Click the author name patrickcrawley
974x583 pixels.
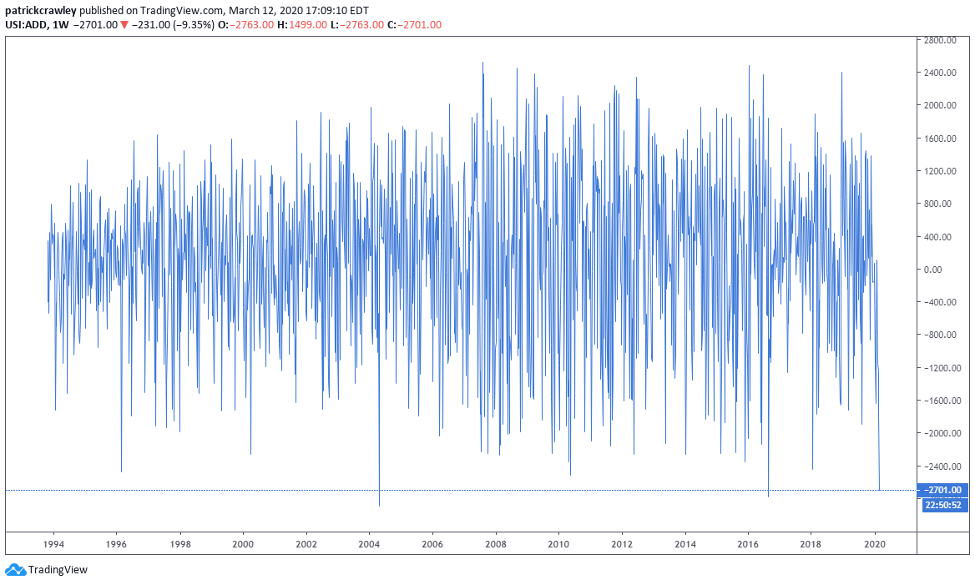(40, 11)
